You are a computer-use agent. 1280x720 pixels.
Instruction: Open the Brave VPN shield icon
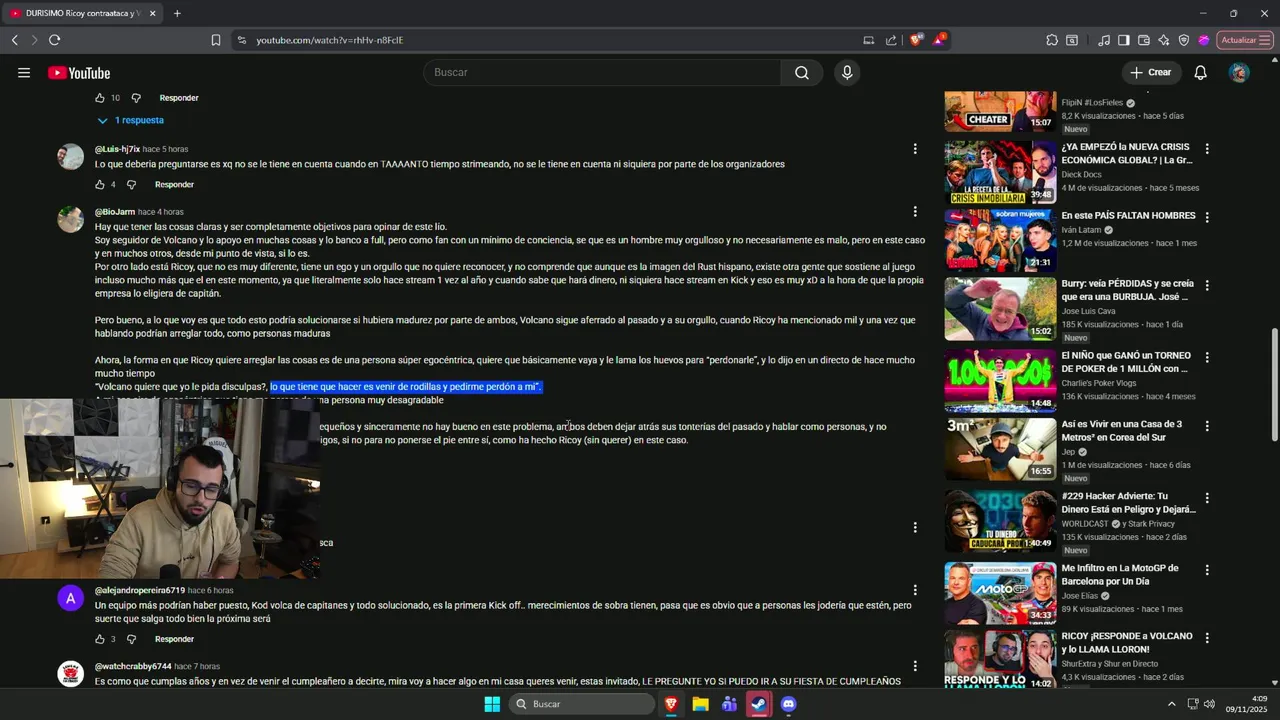click(1184, 40)
